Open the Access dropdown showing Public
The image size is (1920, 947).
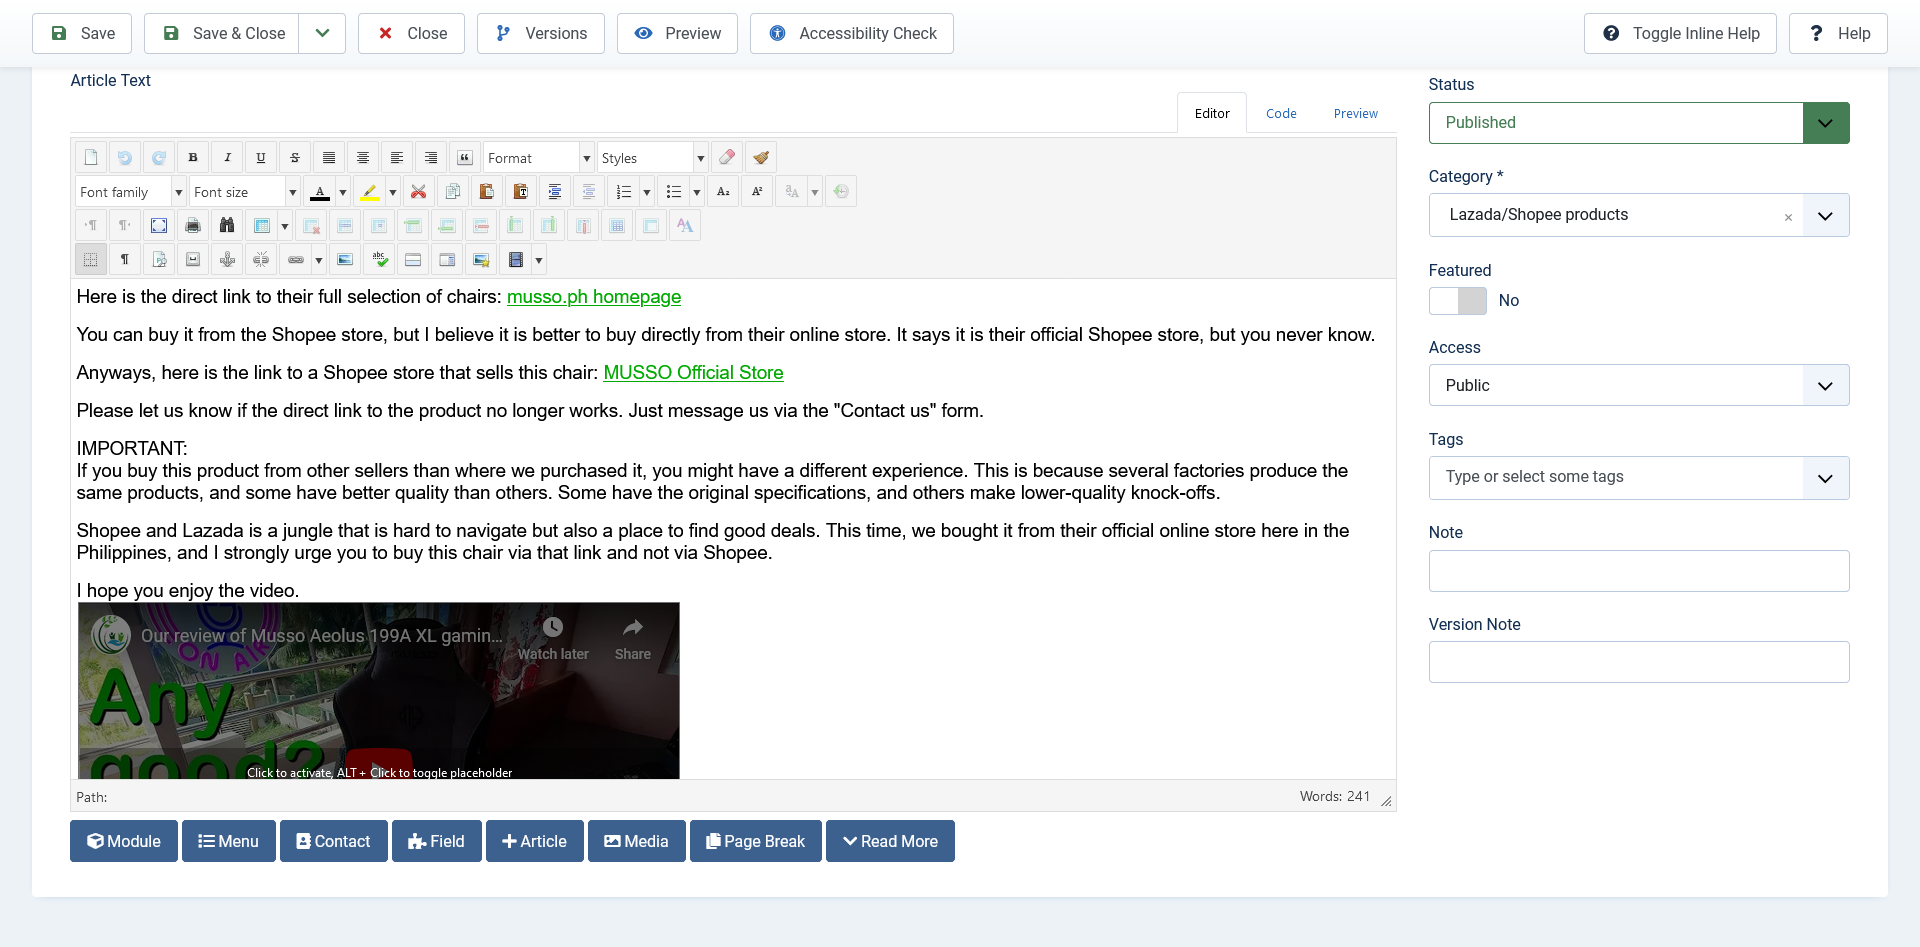click(1639, 385)
